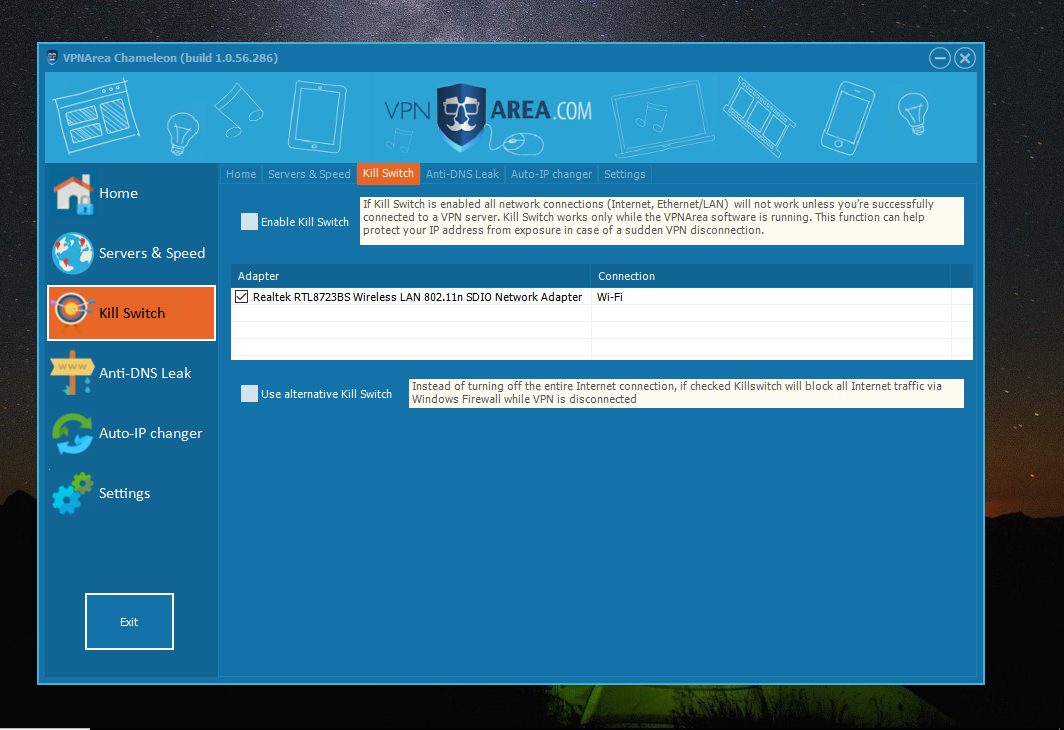Click the Home house icon in sidebar
The image size is (1064, 730).
[73, 194]
